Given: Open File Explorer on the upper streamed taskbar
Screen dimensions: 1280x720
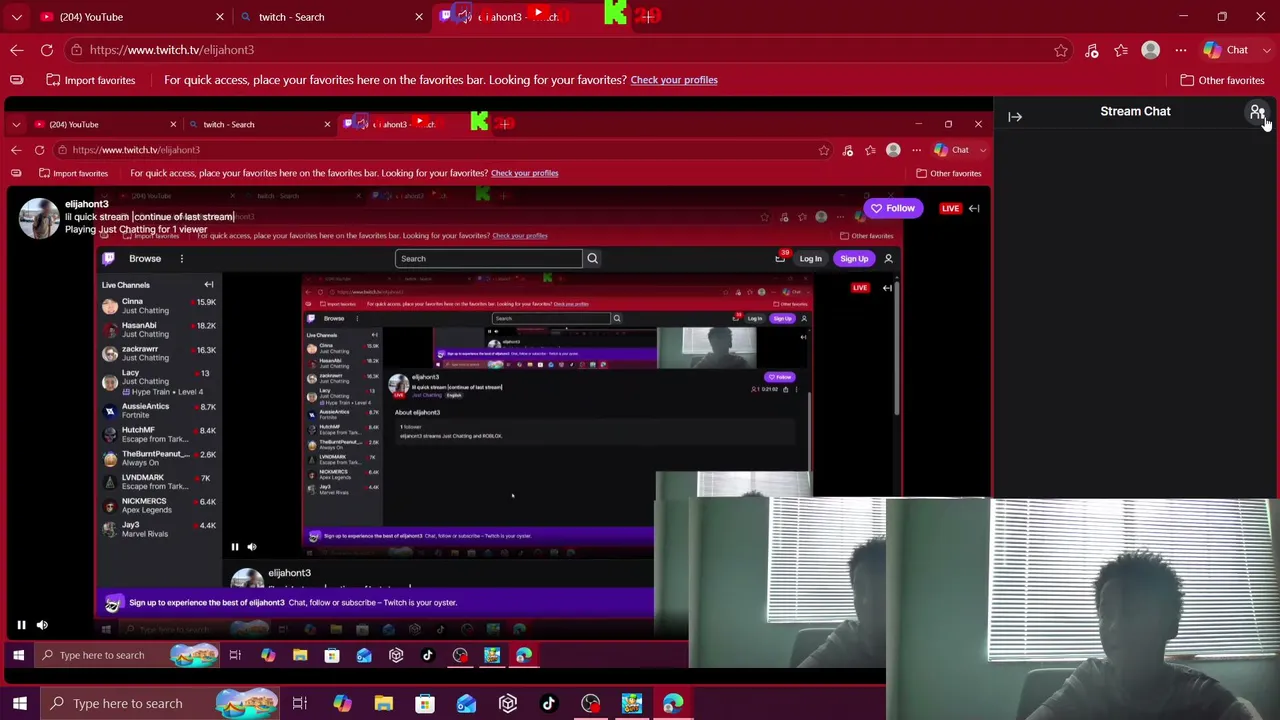Looking at the screenshot, I should (300, 656).
